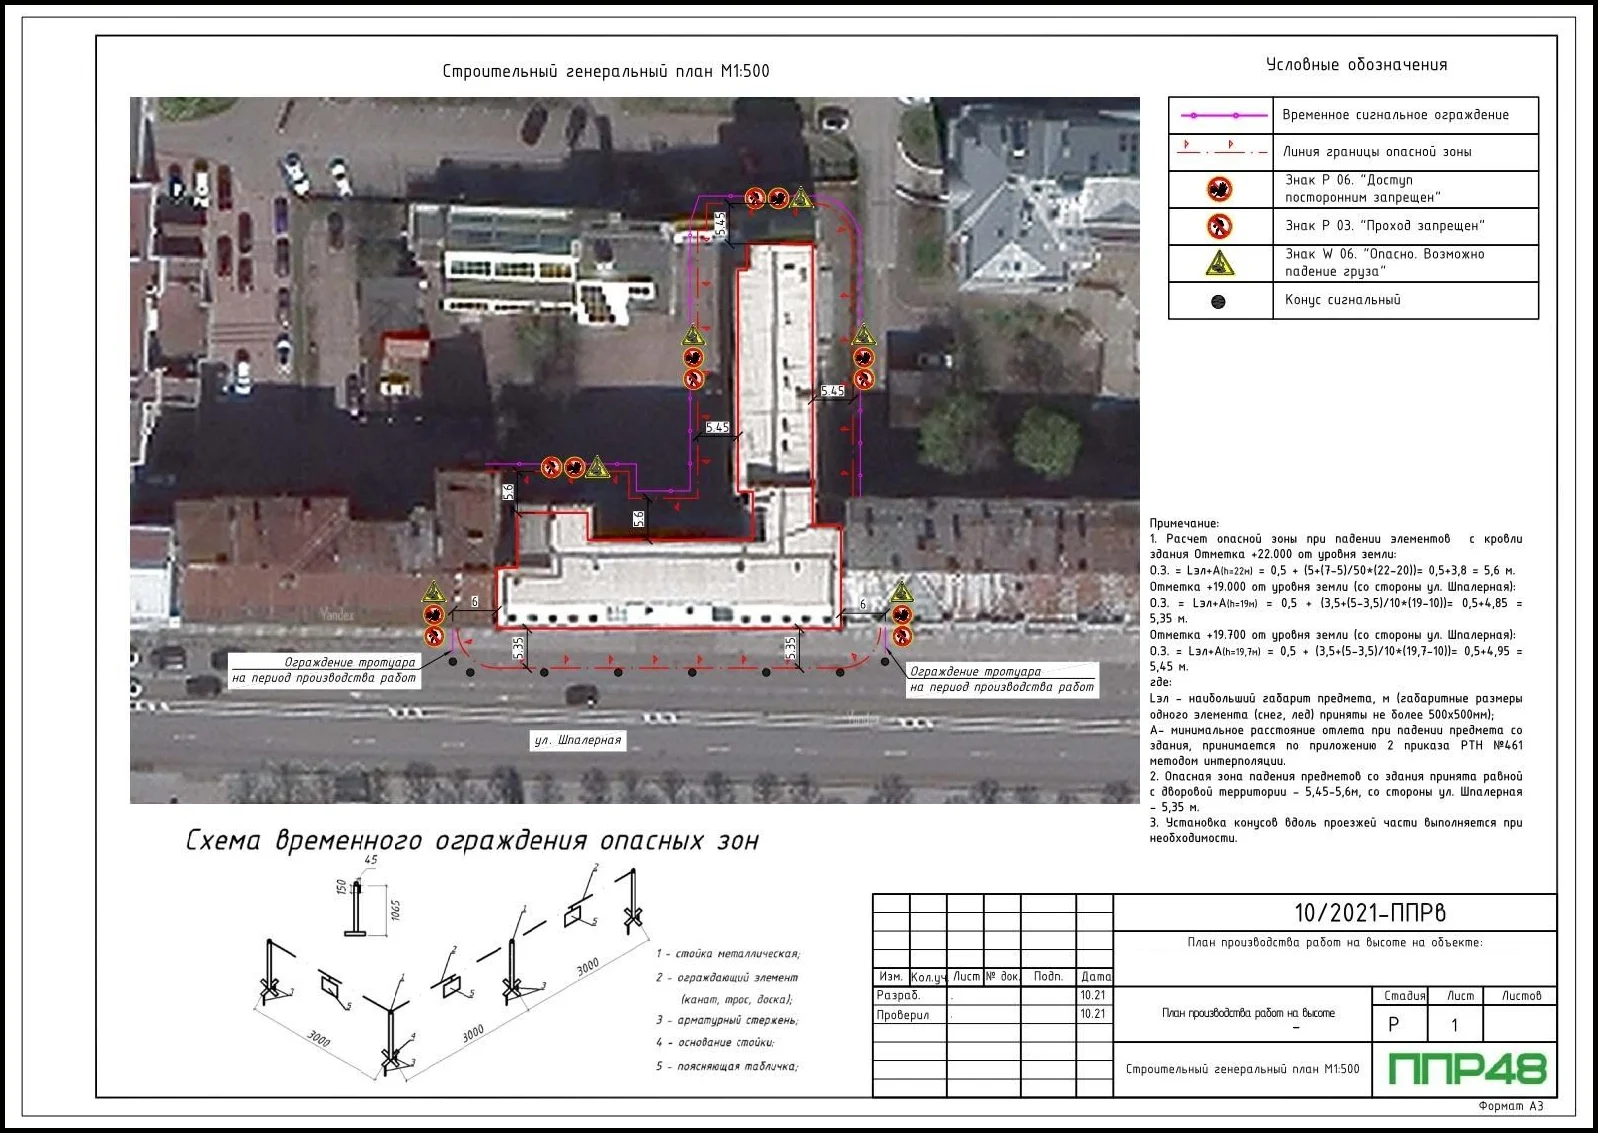Click left 'Ограждение тротуара' callout label
The height and width of the screenshot is (1133, 1598).
click(x=325, y=670)
